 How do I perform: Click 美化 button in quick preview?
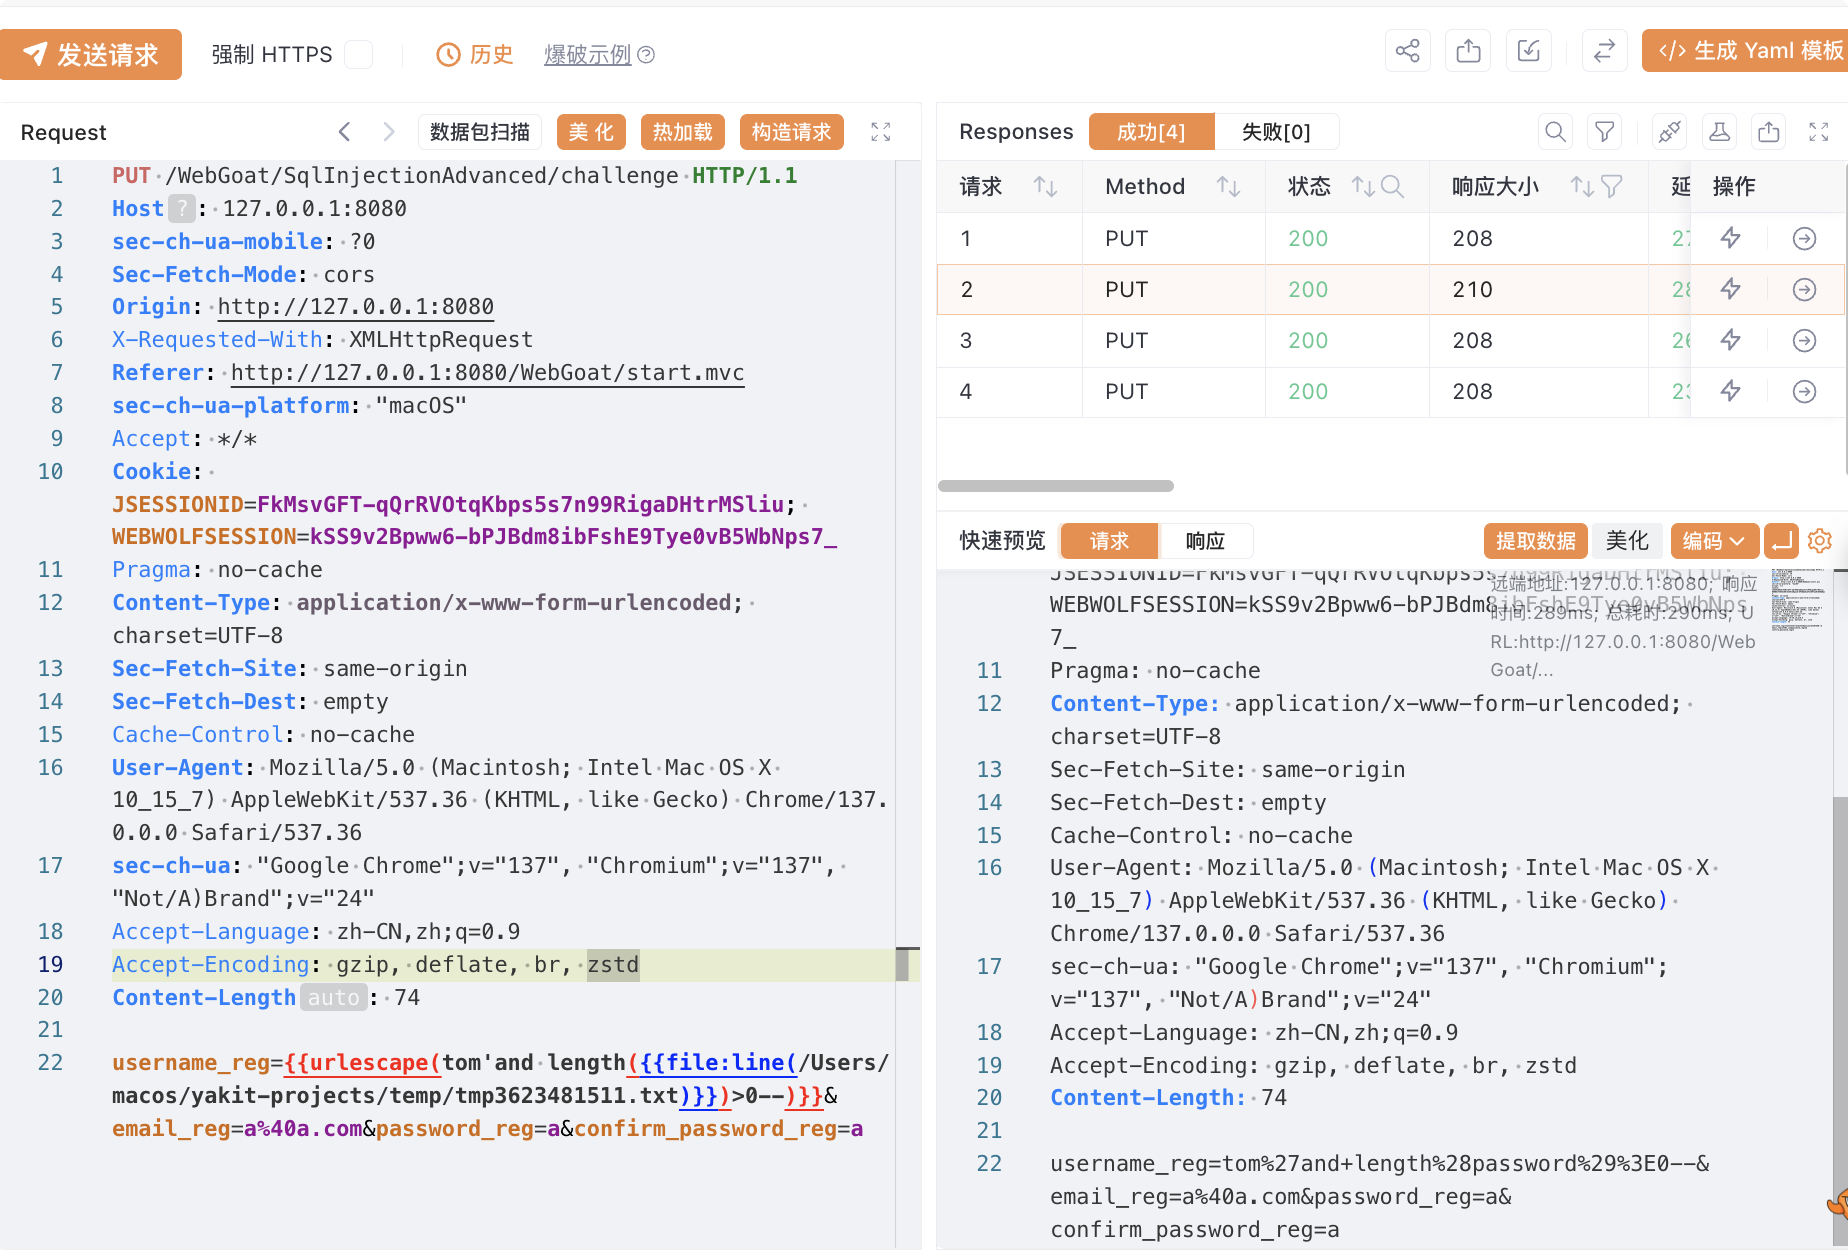pyautogui.click(x=1627, y=541)
